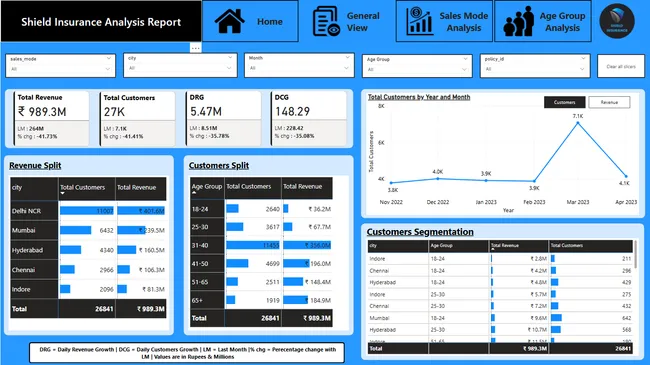Select the Mumbai row in Revenue Split
This screenshot has width=650, height=365.
(88, 230)
